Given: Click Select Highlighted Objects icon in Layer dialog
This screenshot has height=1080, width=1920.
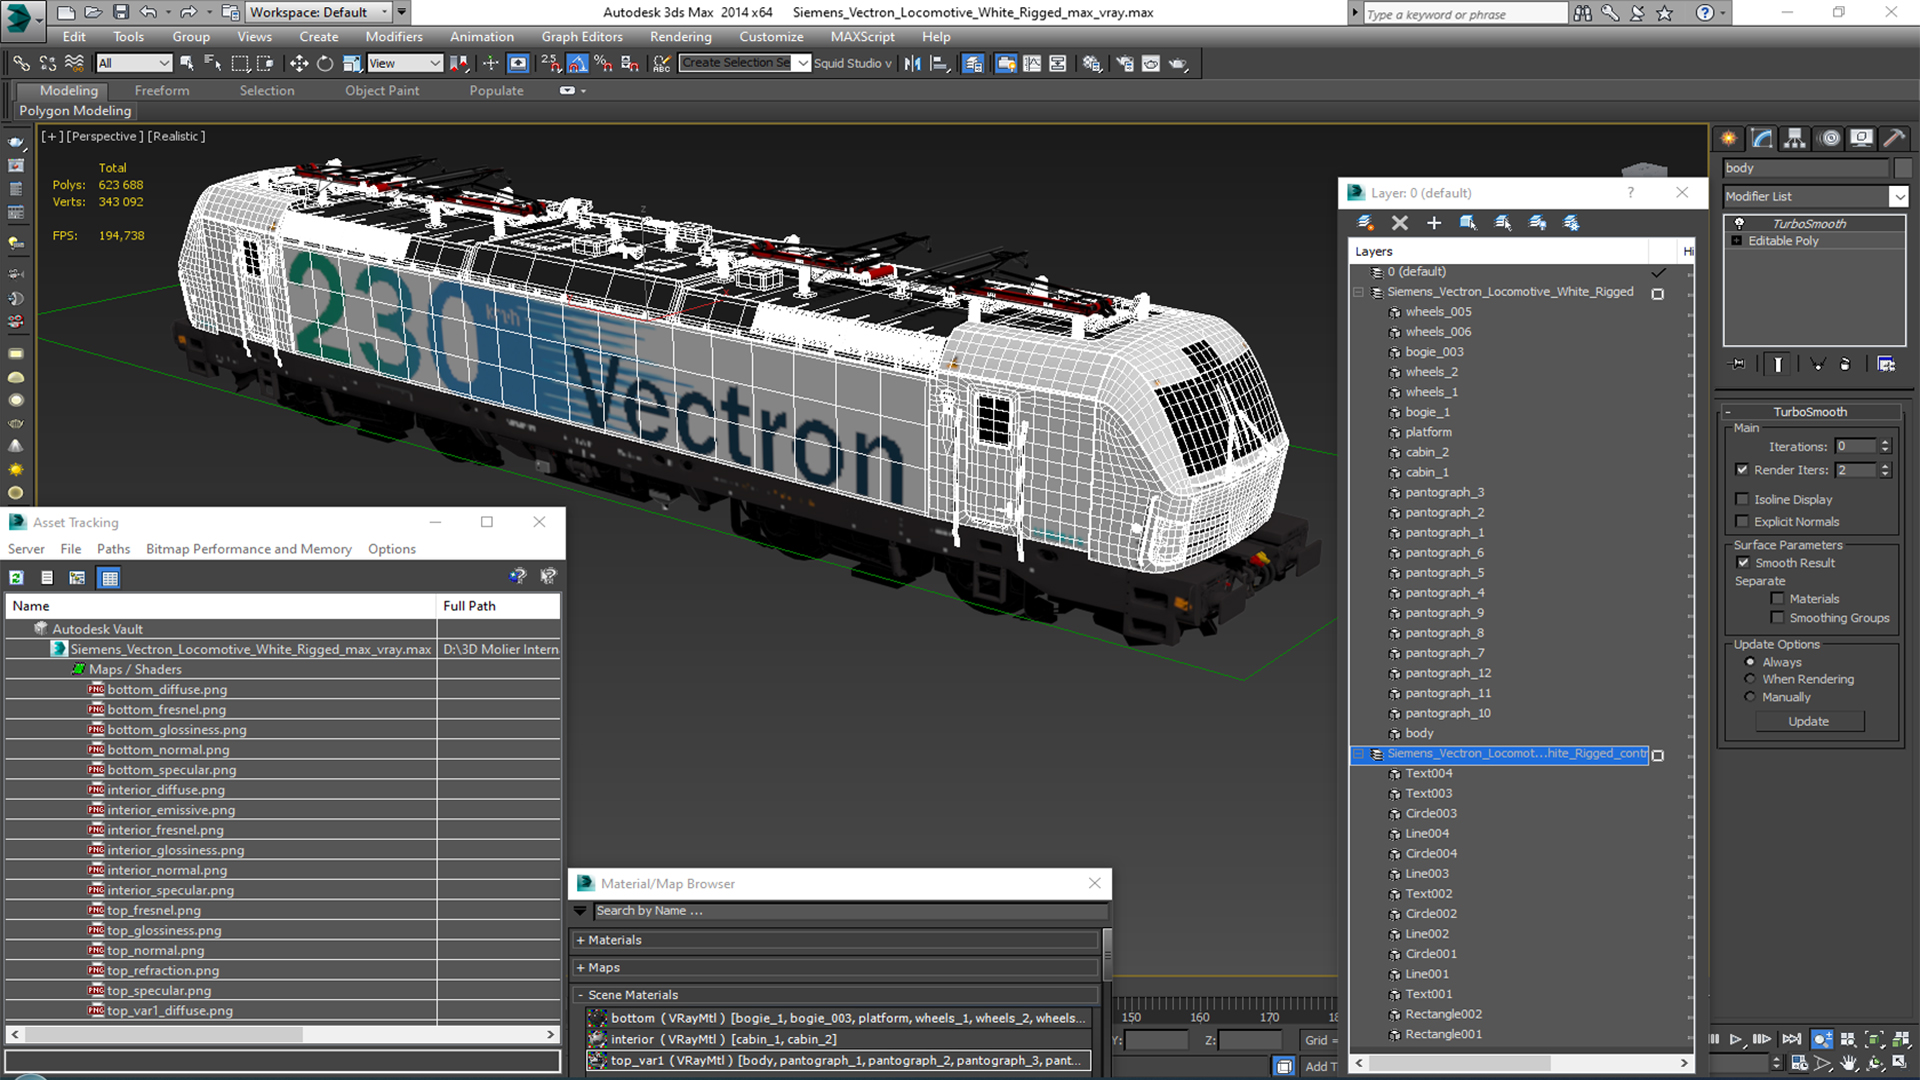Looking at the screenshot, I should (x=1468, y=223).
